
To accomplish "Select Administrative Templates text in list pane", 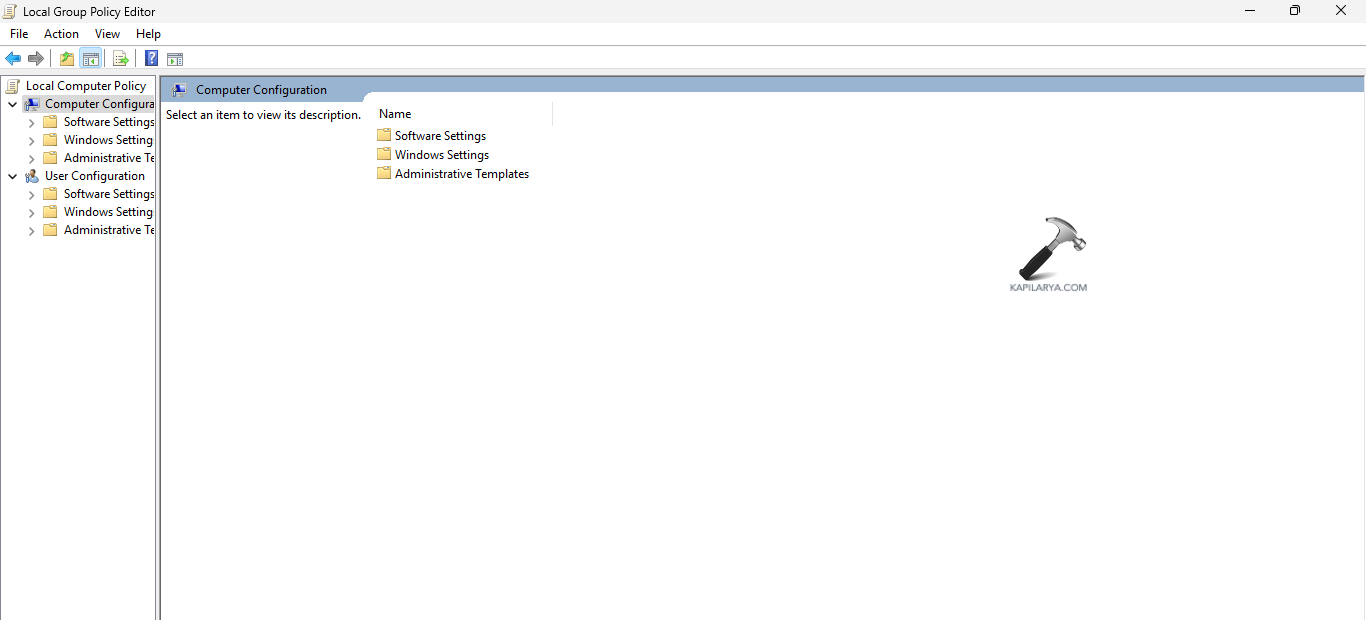I will (x=462, y=174).
